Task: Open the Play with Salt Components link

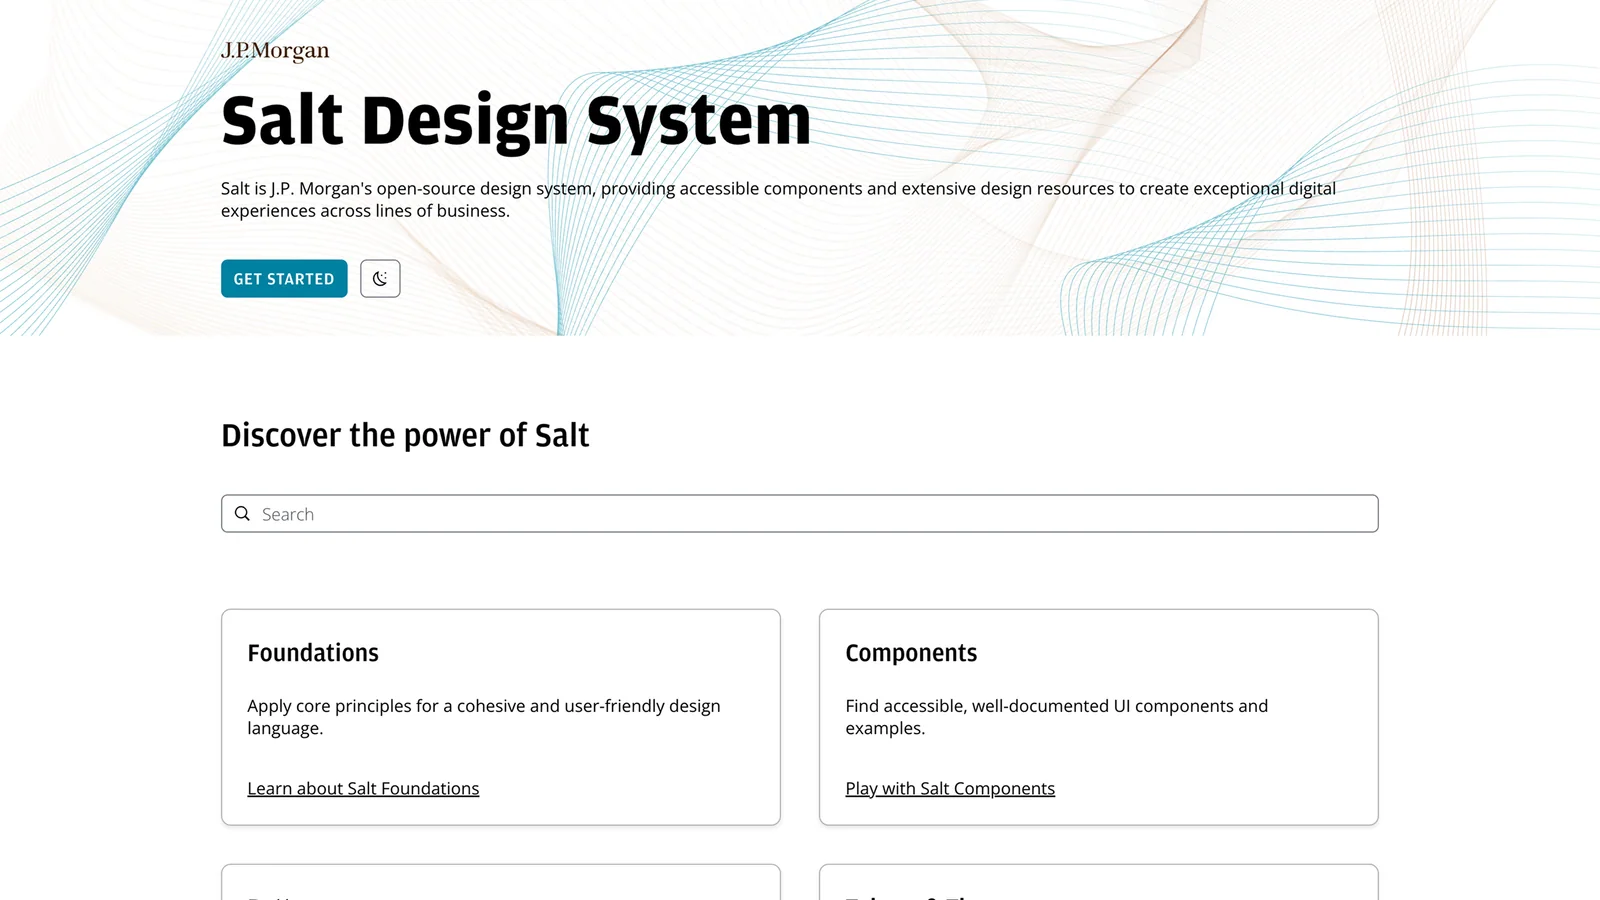Action: (x=950, y=789)
